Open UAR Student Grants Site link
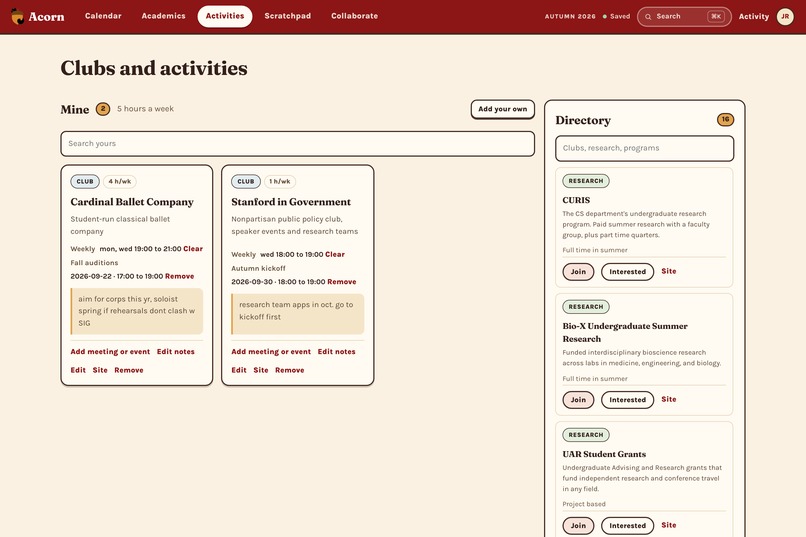The width and height of the screenshot is (806, 537). coord(669,525)
